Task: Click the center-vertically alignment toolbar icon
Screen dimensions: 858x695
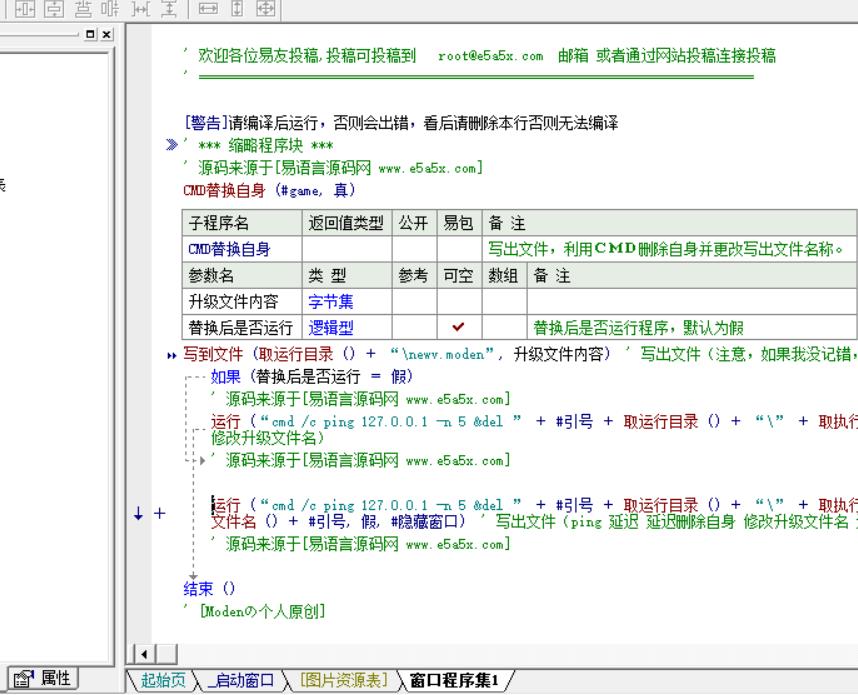Action: pyautogui.click(x=54, y=8)
